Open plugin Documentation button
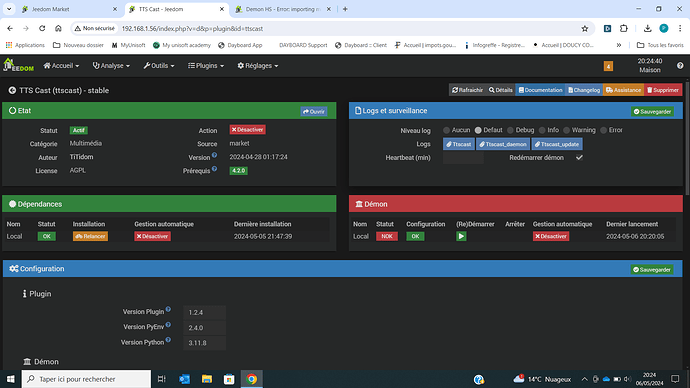The width and height of the screenshot is (690, 388). point(540,90)
